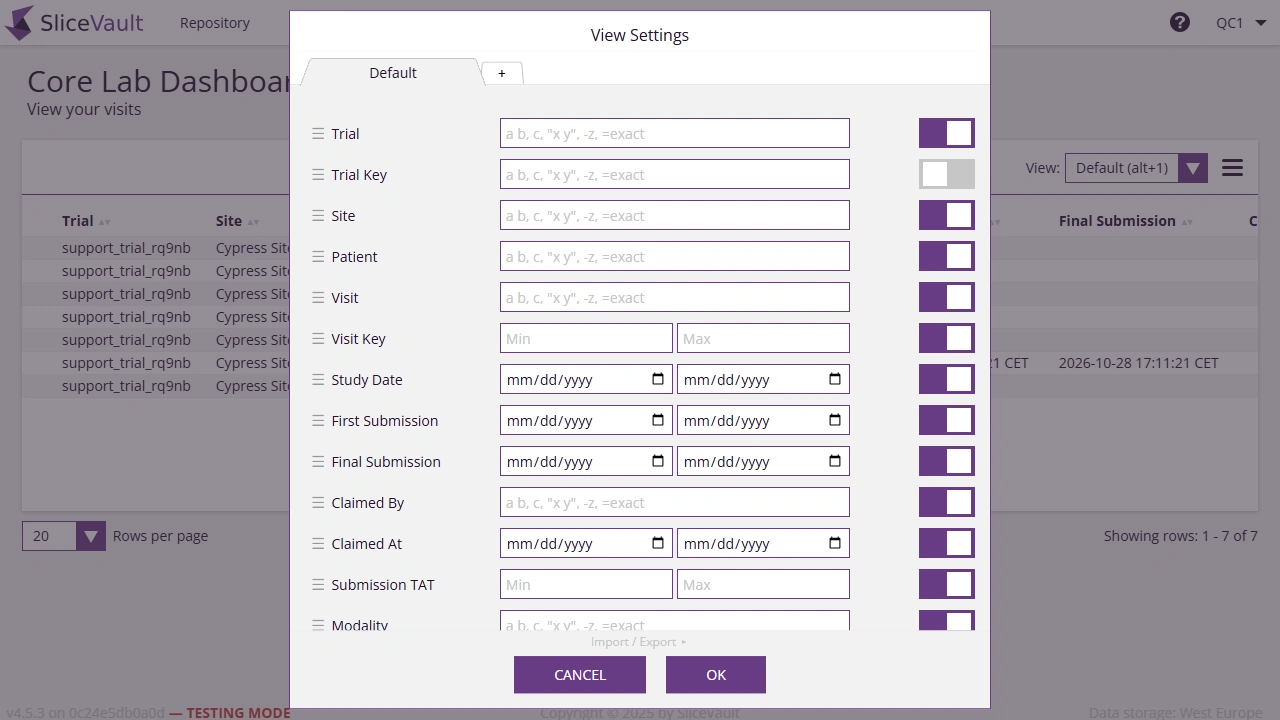Open the help question mark icon
1280x720 pixels.
[x=1180, y=22]
